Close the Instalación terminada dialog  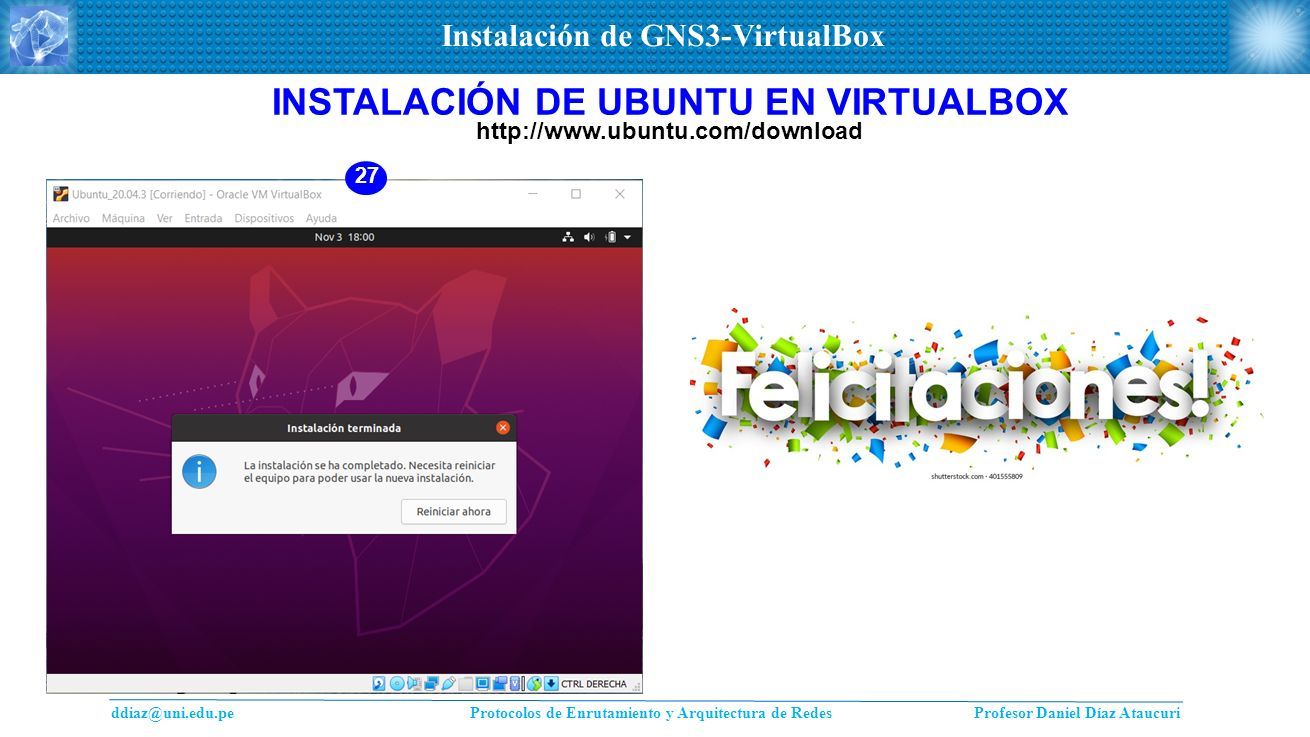coord(503,427)
